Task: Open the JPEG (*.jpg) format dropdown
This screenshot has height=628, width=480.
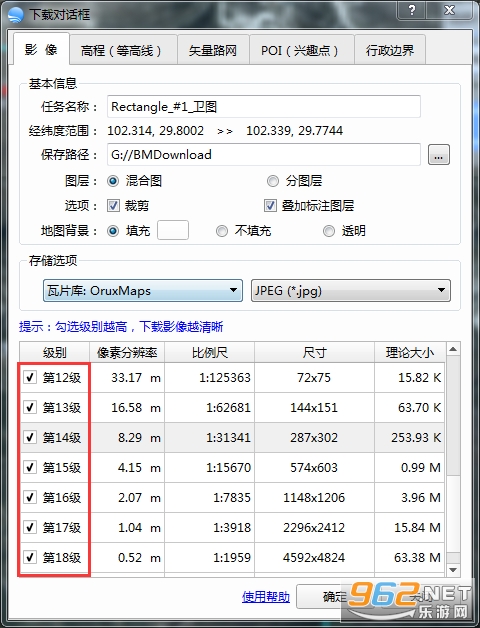Action: tap(351, 290)
